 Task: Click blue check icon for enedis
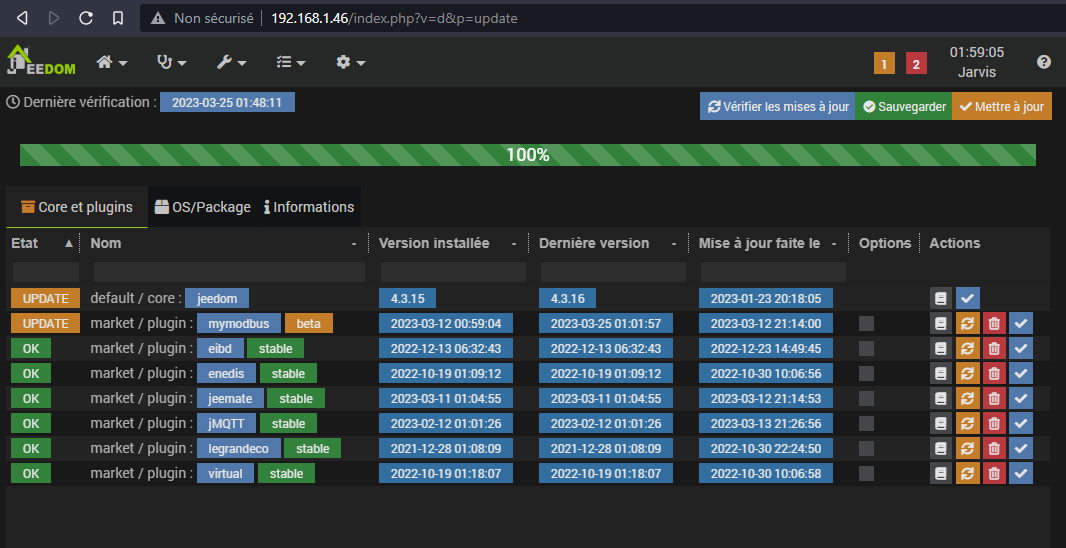click(x=1020, y=373)
